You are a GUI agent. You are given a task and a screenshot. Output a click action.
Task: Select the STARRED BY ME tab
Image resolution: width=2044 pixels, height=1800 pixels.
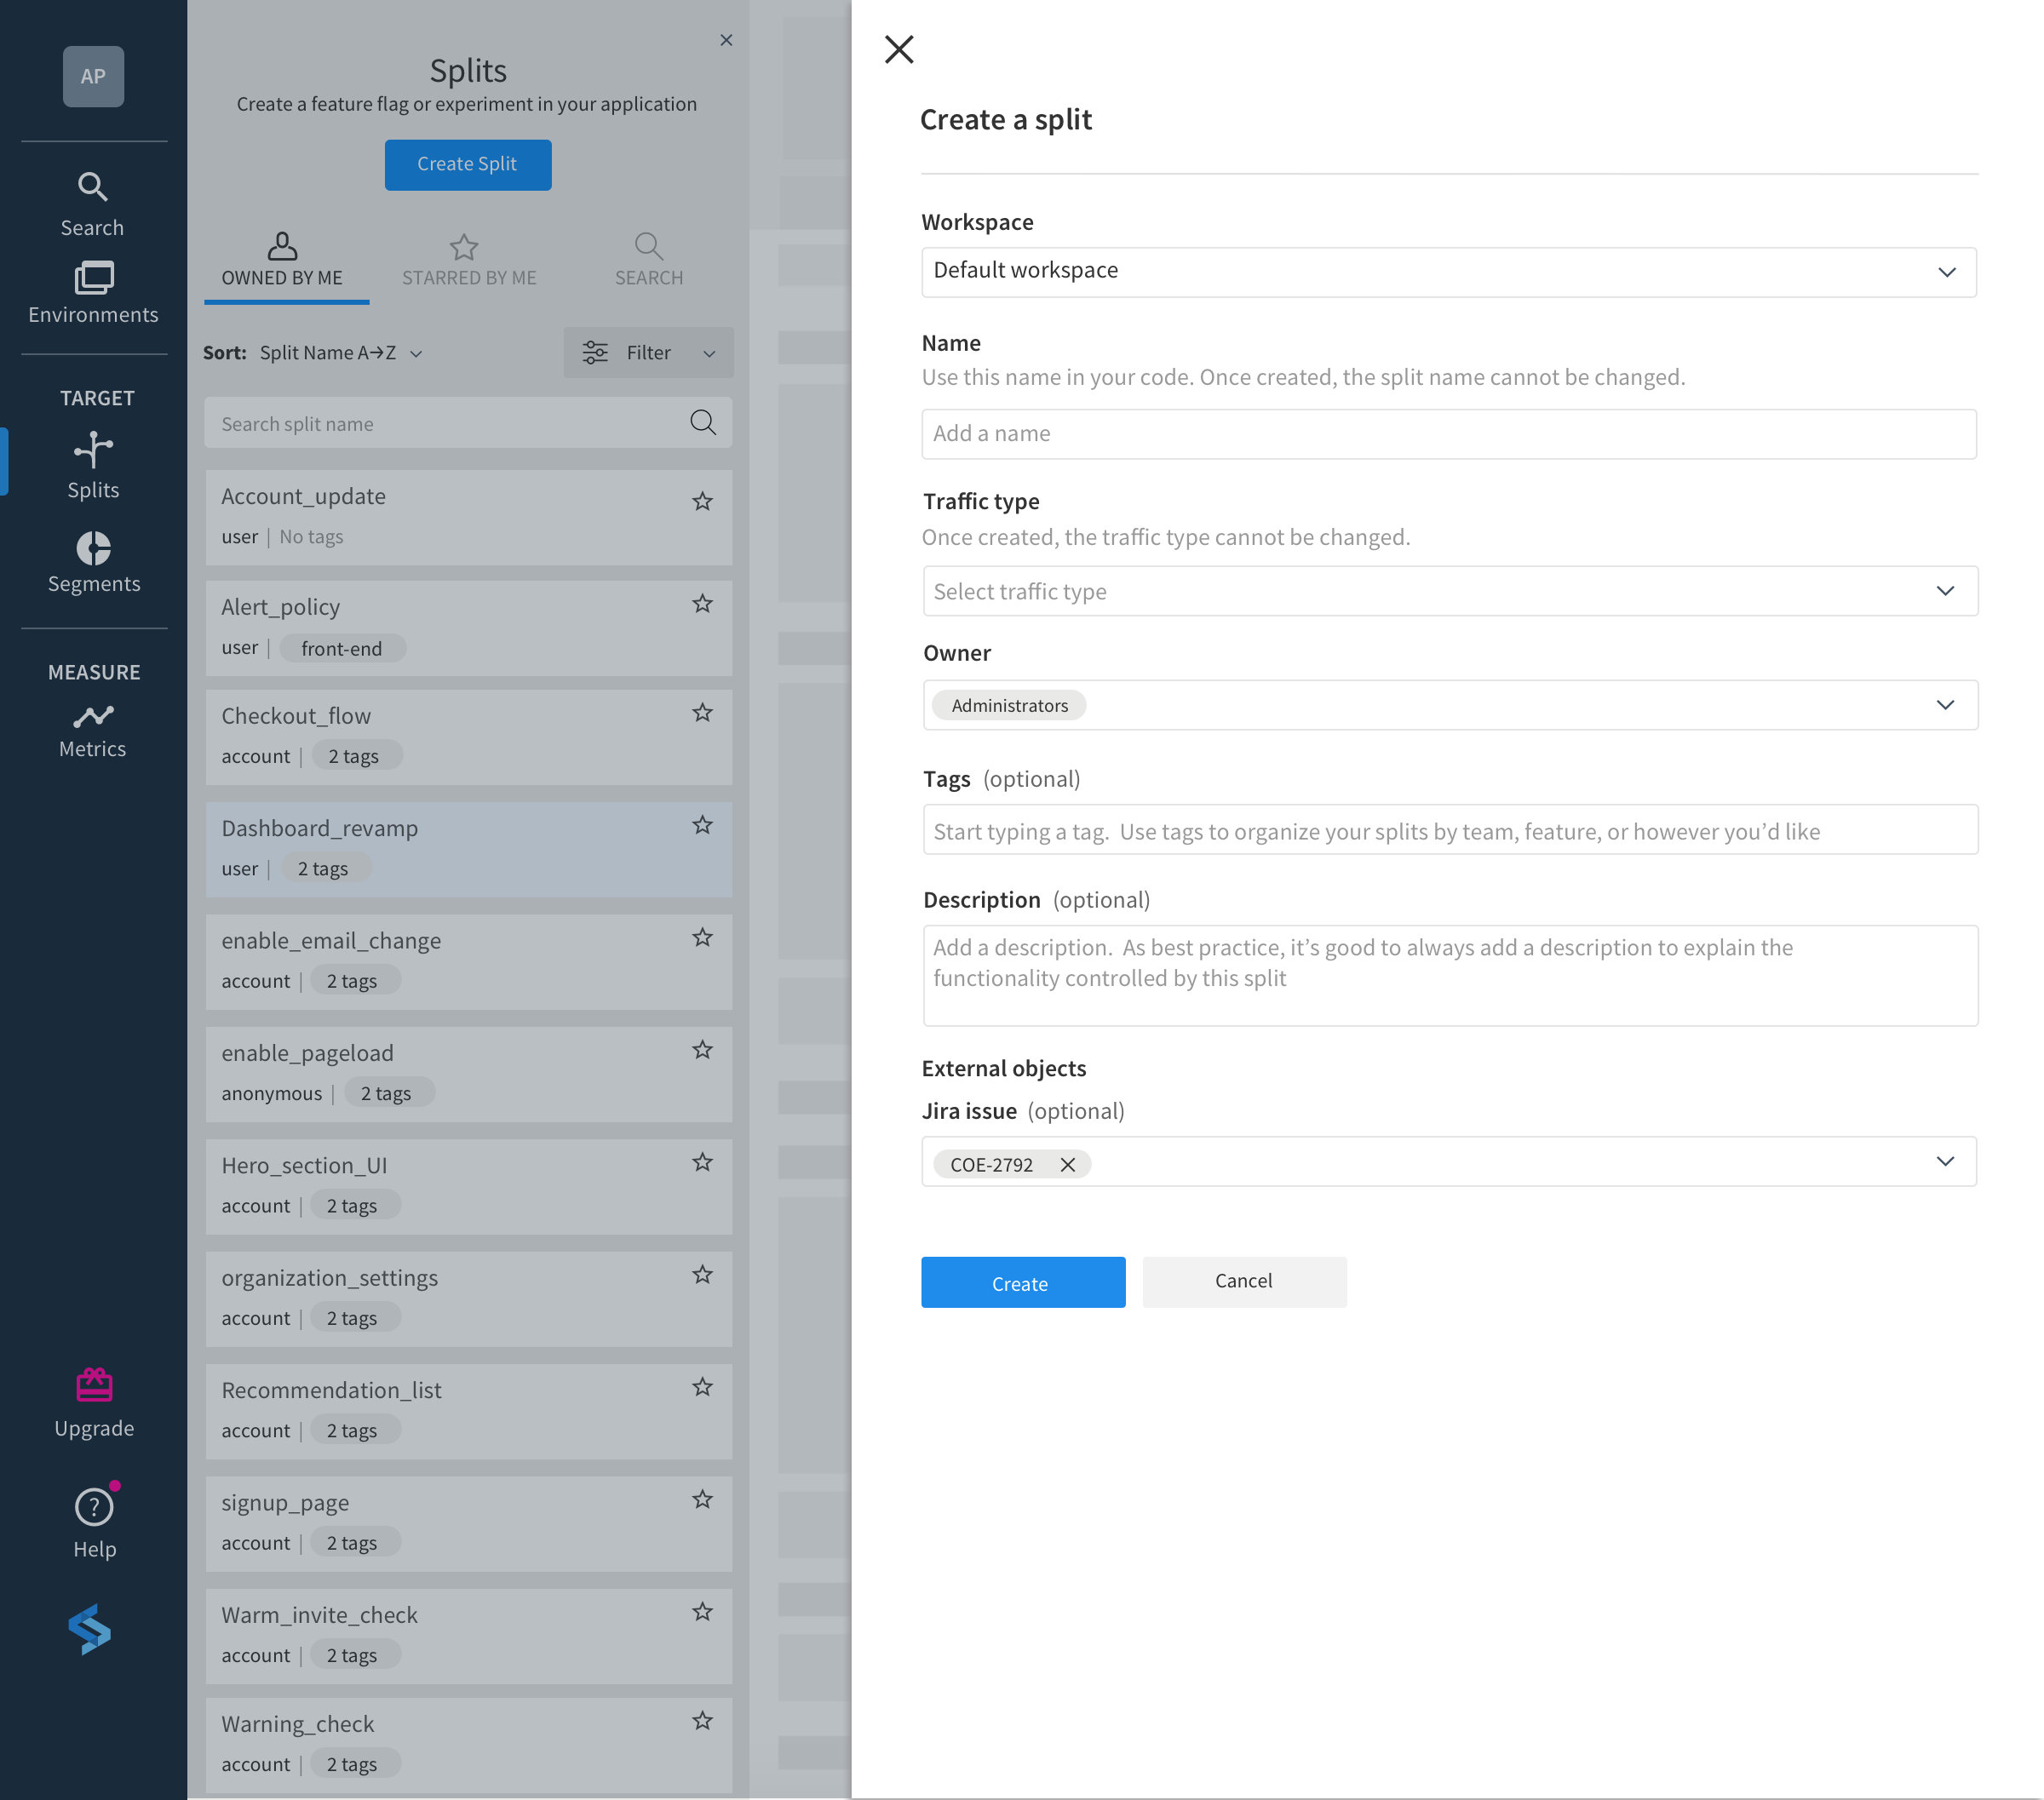(x=468, y=257)
